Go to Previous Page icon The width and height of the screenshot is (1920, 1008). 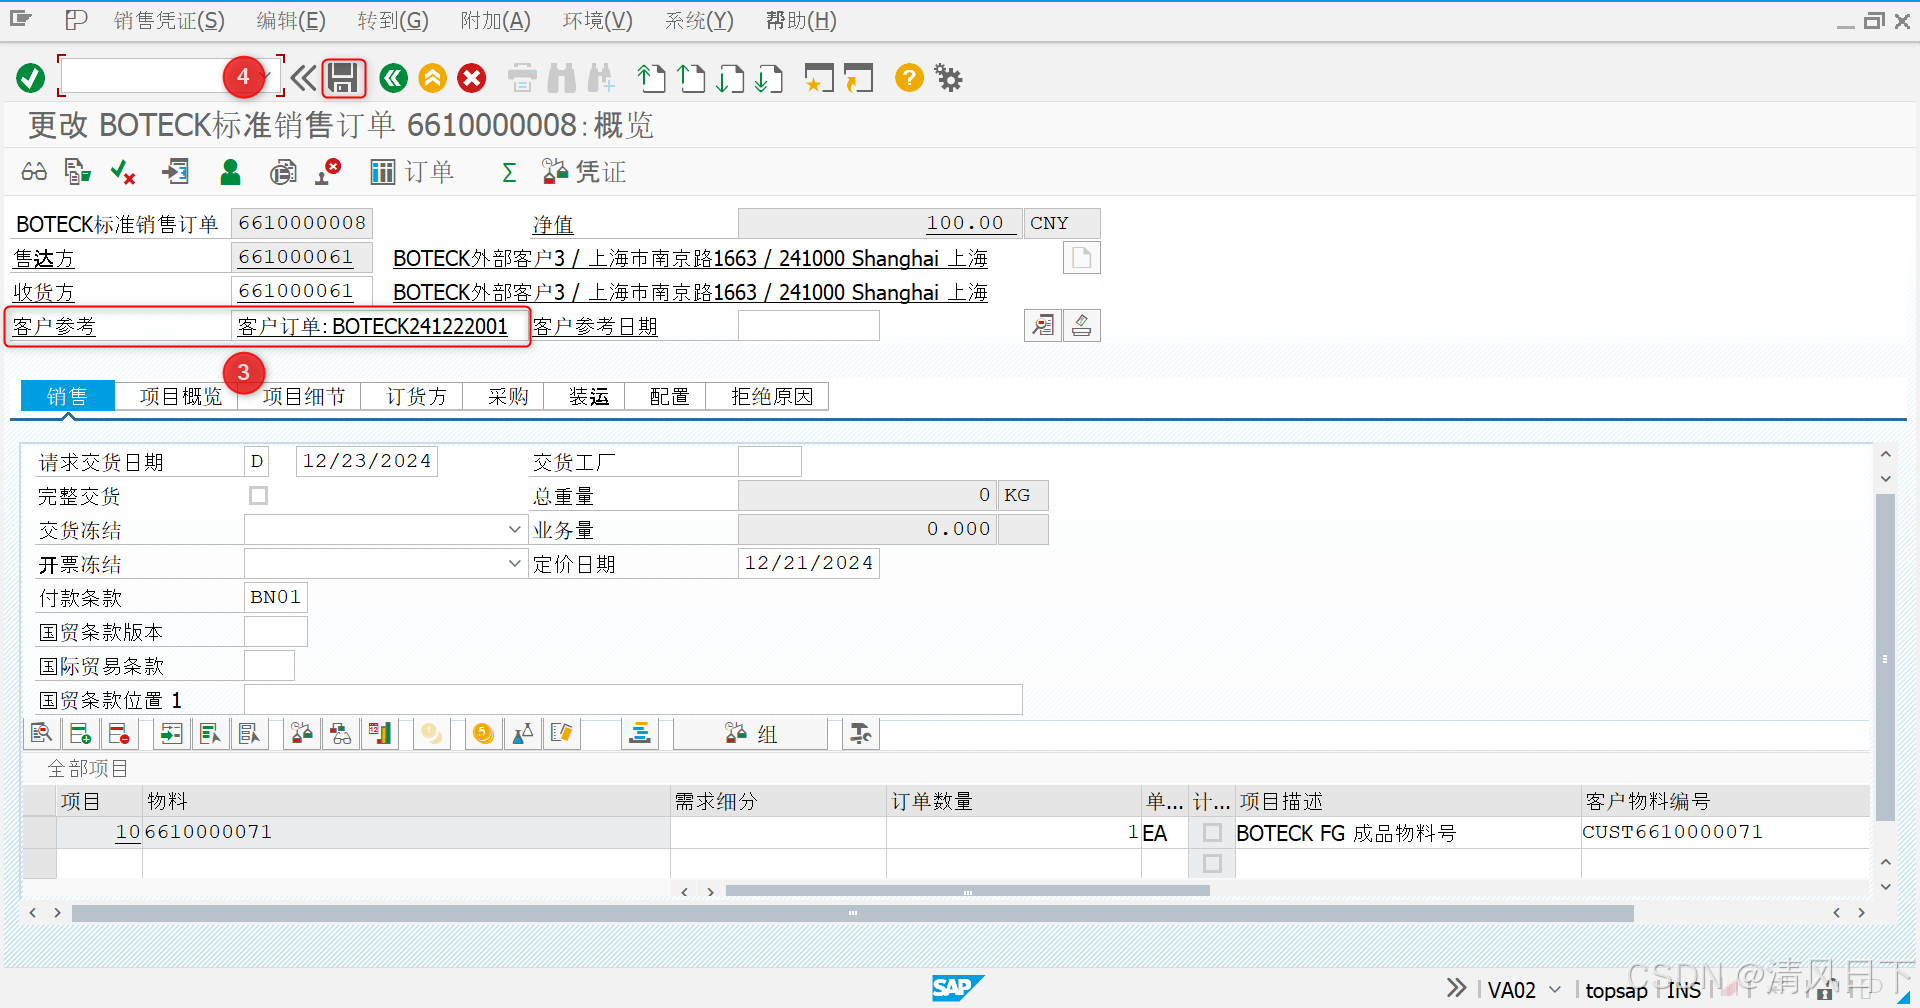click(691, 78)
